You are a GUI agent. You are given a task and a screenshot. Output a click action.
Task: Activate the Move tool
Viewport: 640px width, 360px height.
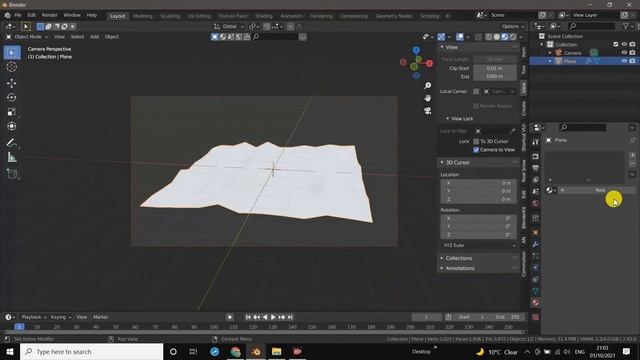[x=11, y=83]
